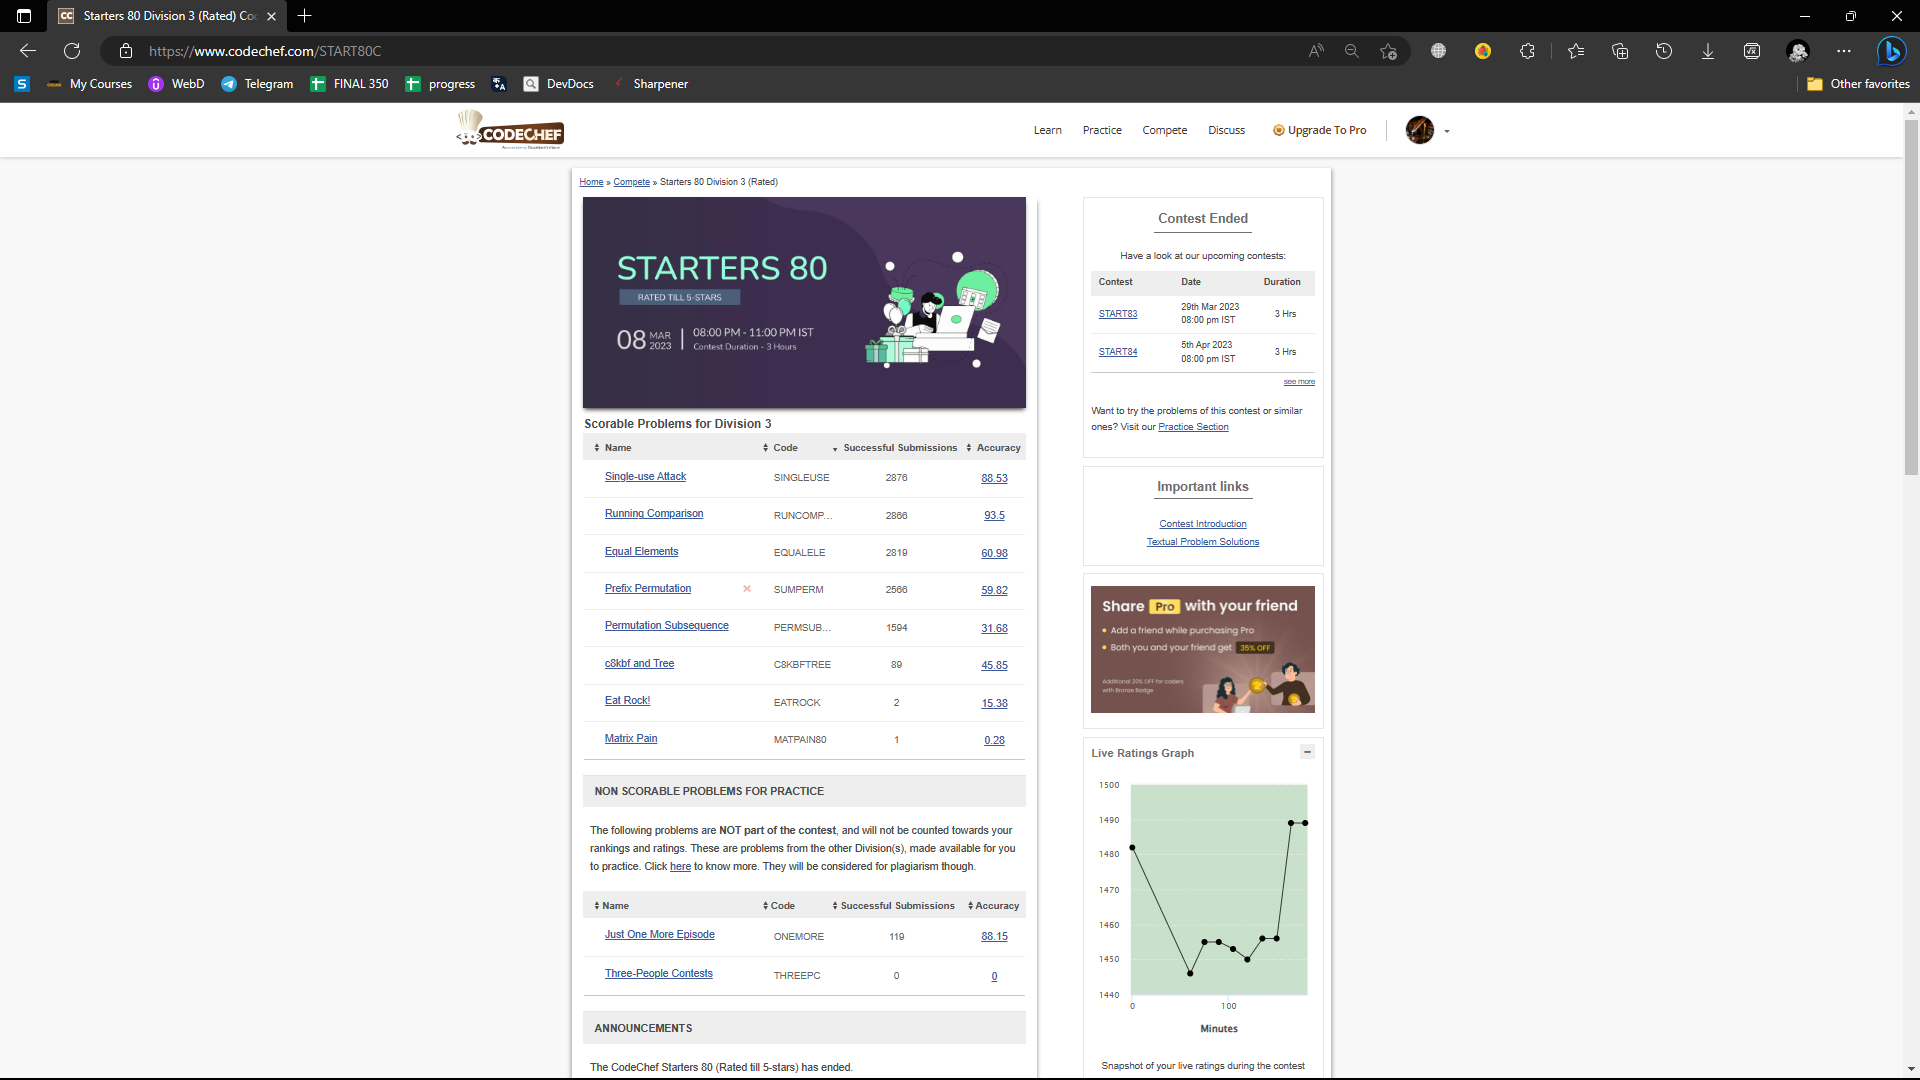Open the Compete menu
The height and width of the screenshot is (1080, 1920).
click(1164, 131)
